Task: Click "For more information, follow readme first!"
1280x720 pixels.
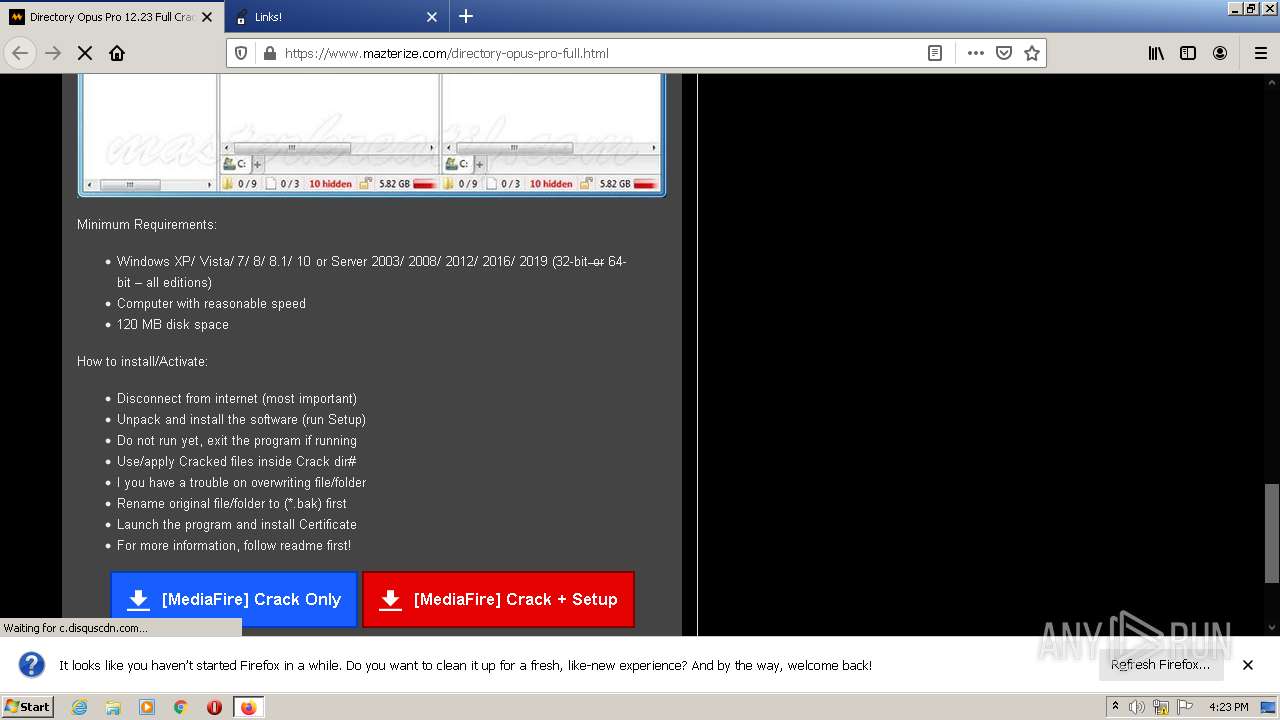Action: [x=234, y=545]
